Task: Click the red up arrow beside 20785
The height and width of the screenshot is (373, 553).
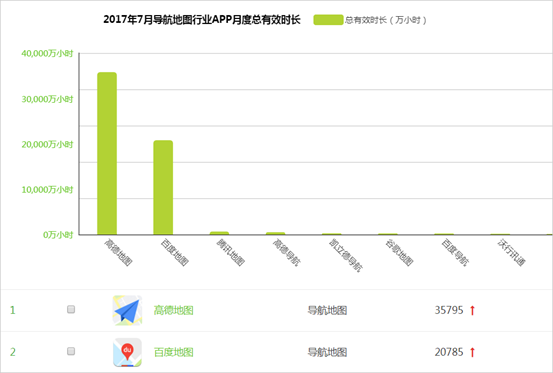Action: 473,352
